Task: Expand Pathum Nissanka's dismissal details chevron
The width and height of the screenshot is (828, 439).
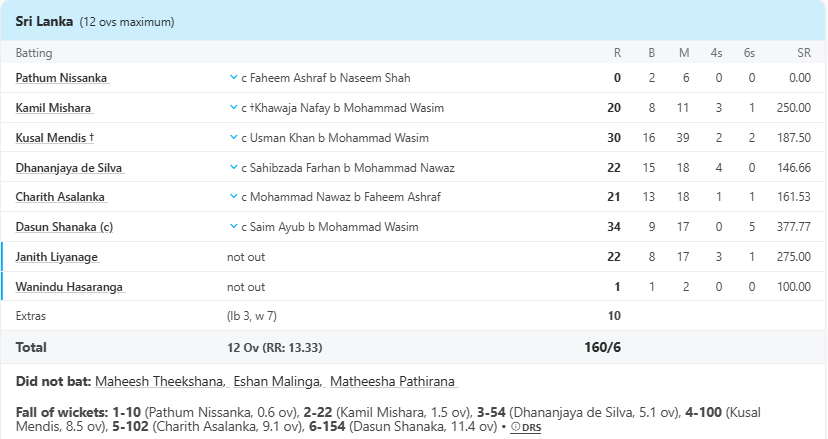Action: 233,77
